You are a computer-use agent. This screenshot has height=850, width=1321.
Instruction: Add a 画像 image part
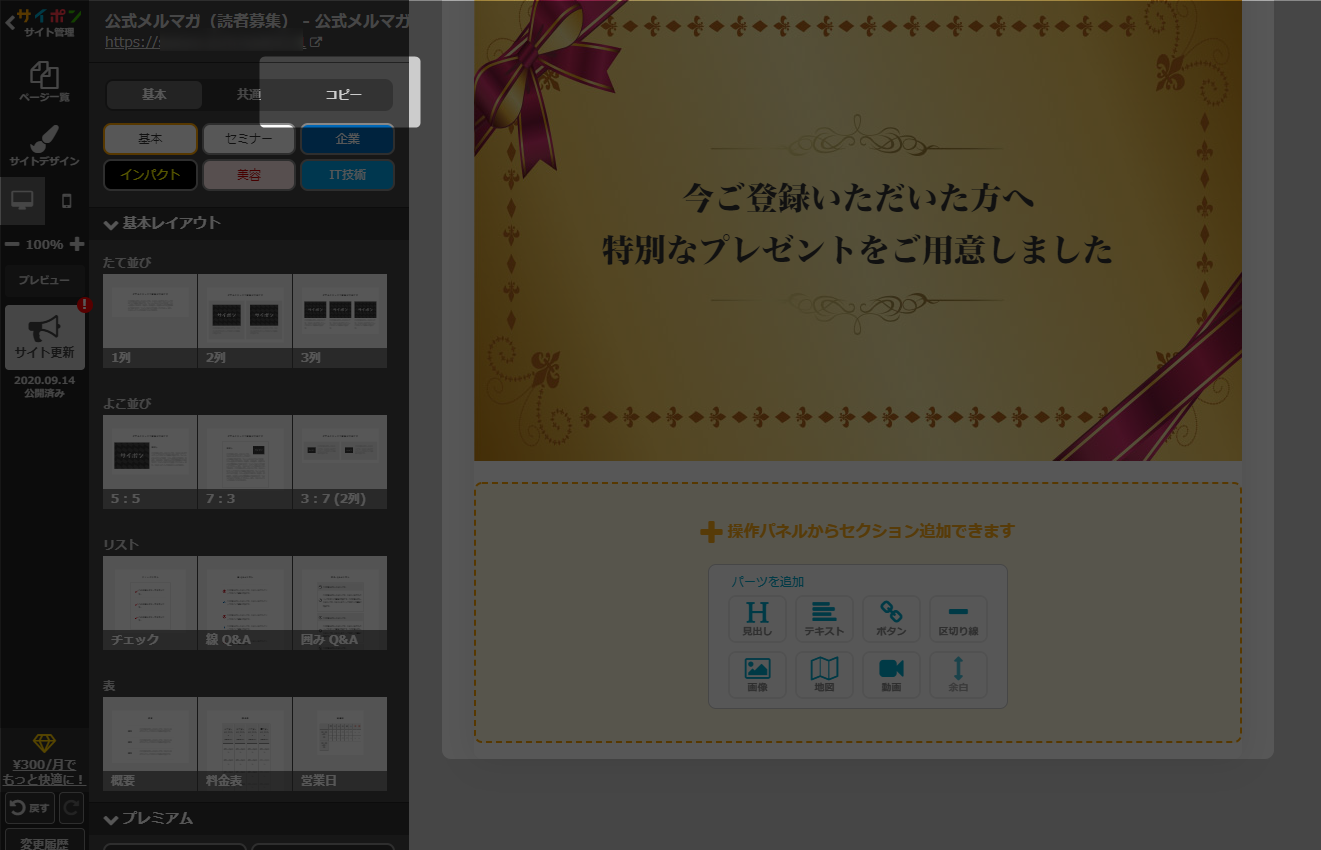[x=758, y=675]
